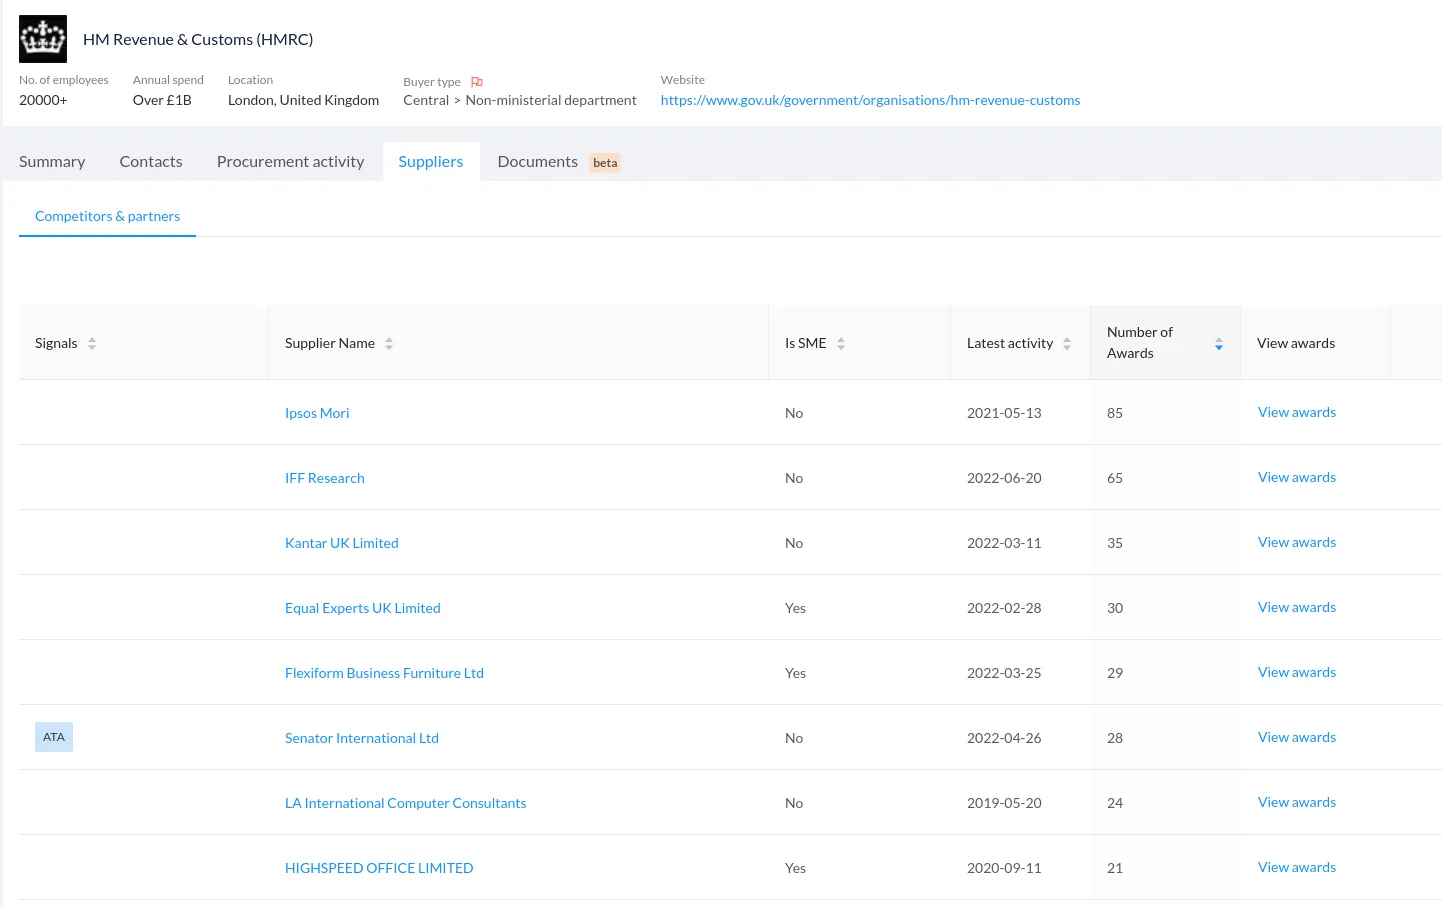Click the Is SME value for Equal Experts
The height and width of the screenshot is (907, 1442).
pos(795,608)
